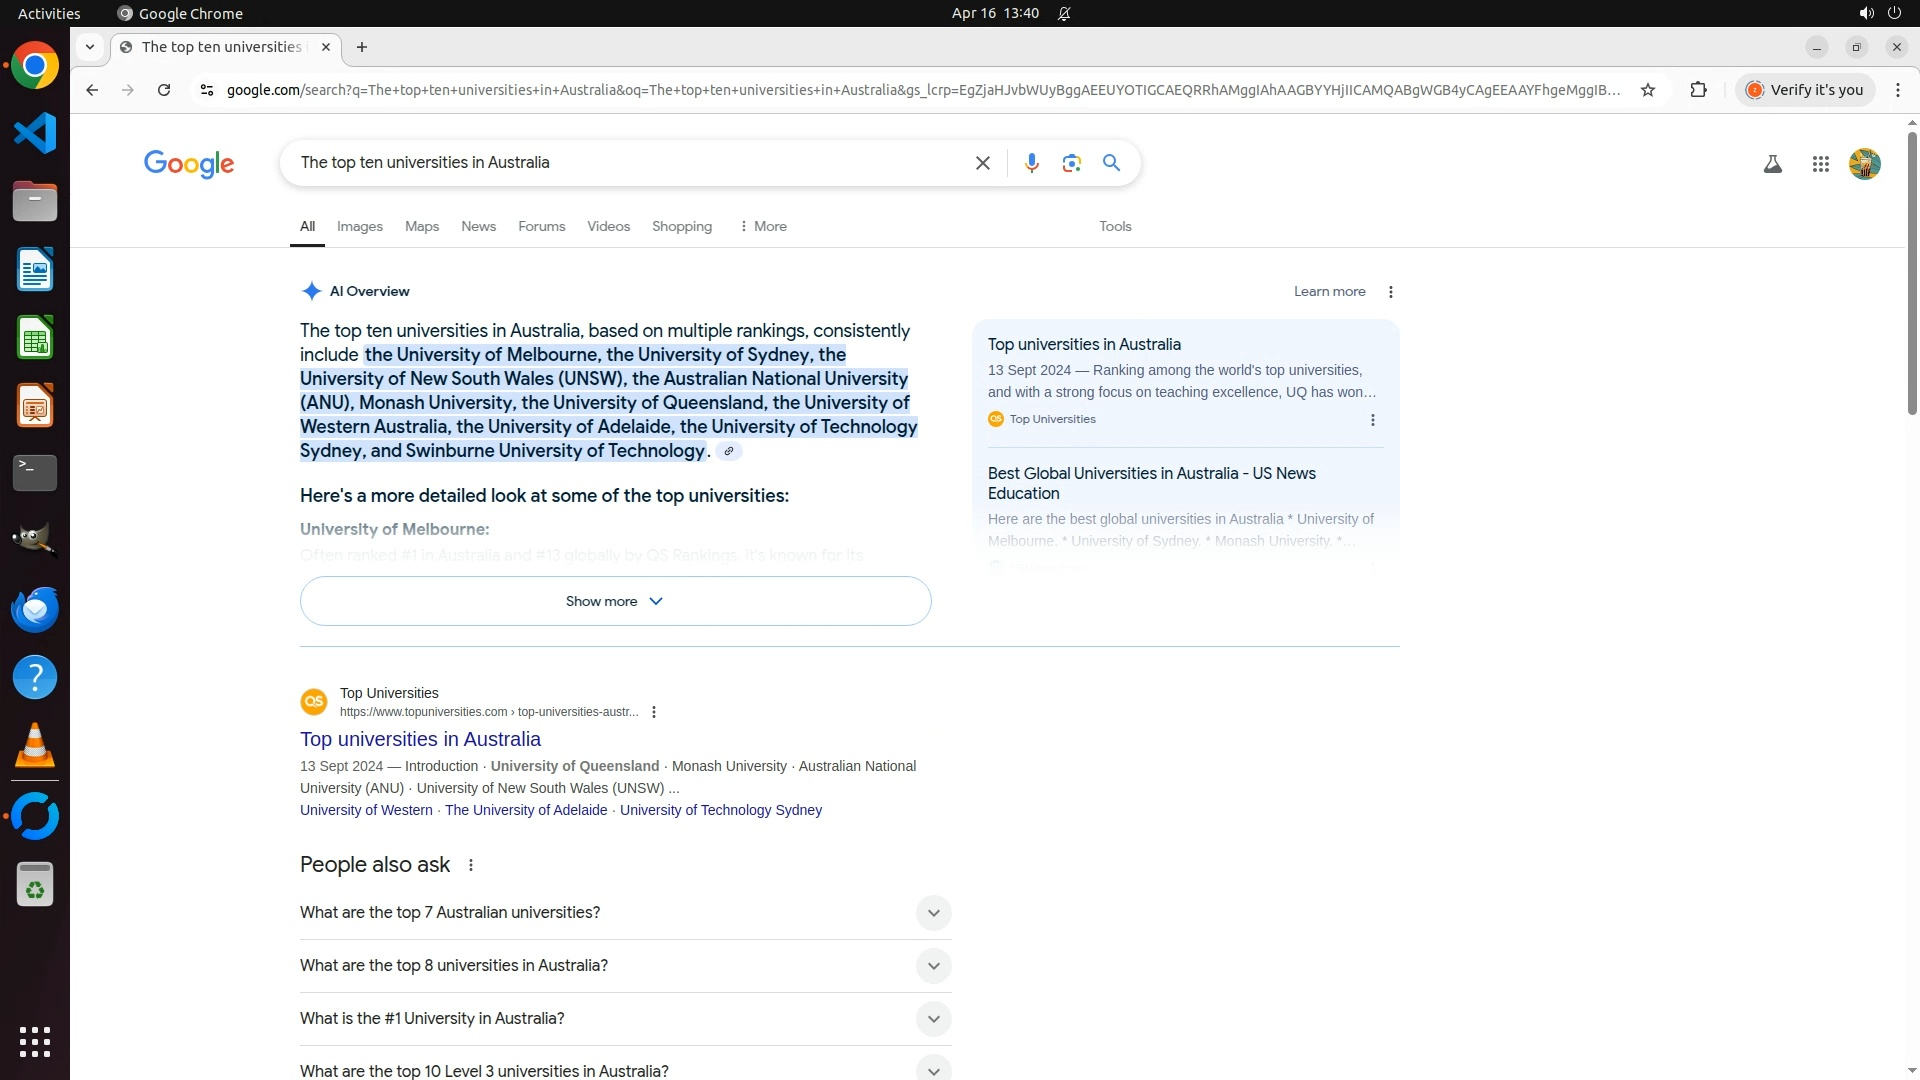
Task: Open 'Top universities in Australia' result link
Action: pos(420,739)
